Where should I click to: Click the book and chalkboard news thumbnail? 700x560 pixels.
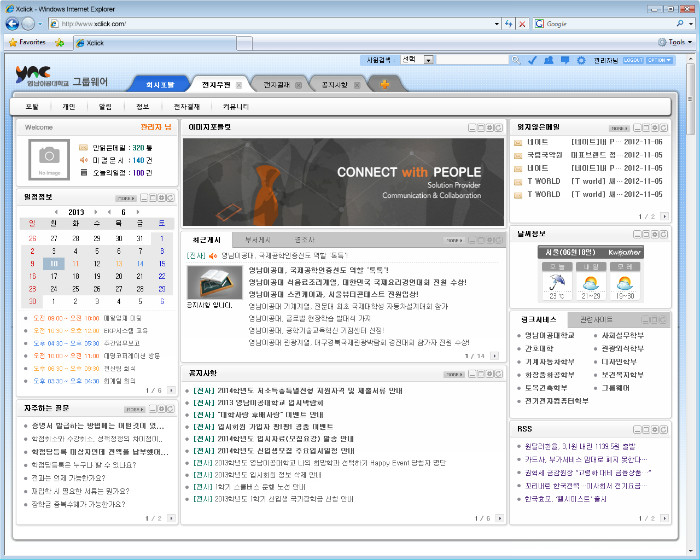point(214,283)
